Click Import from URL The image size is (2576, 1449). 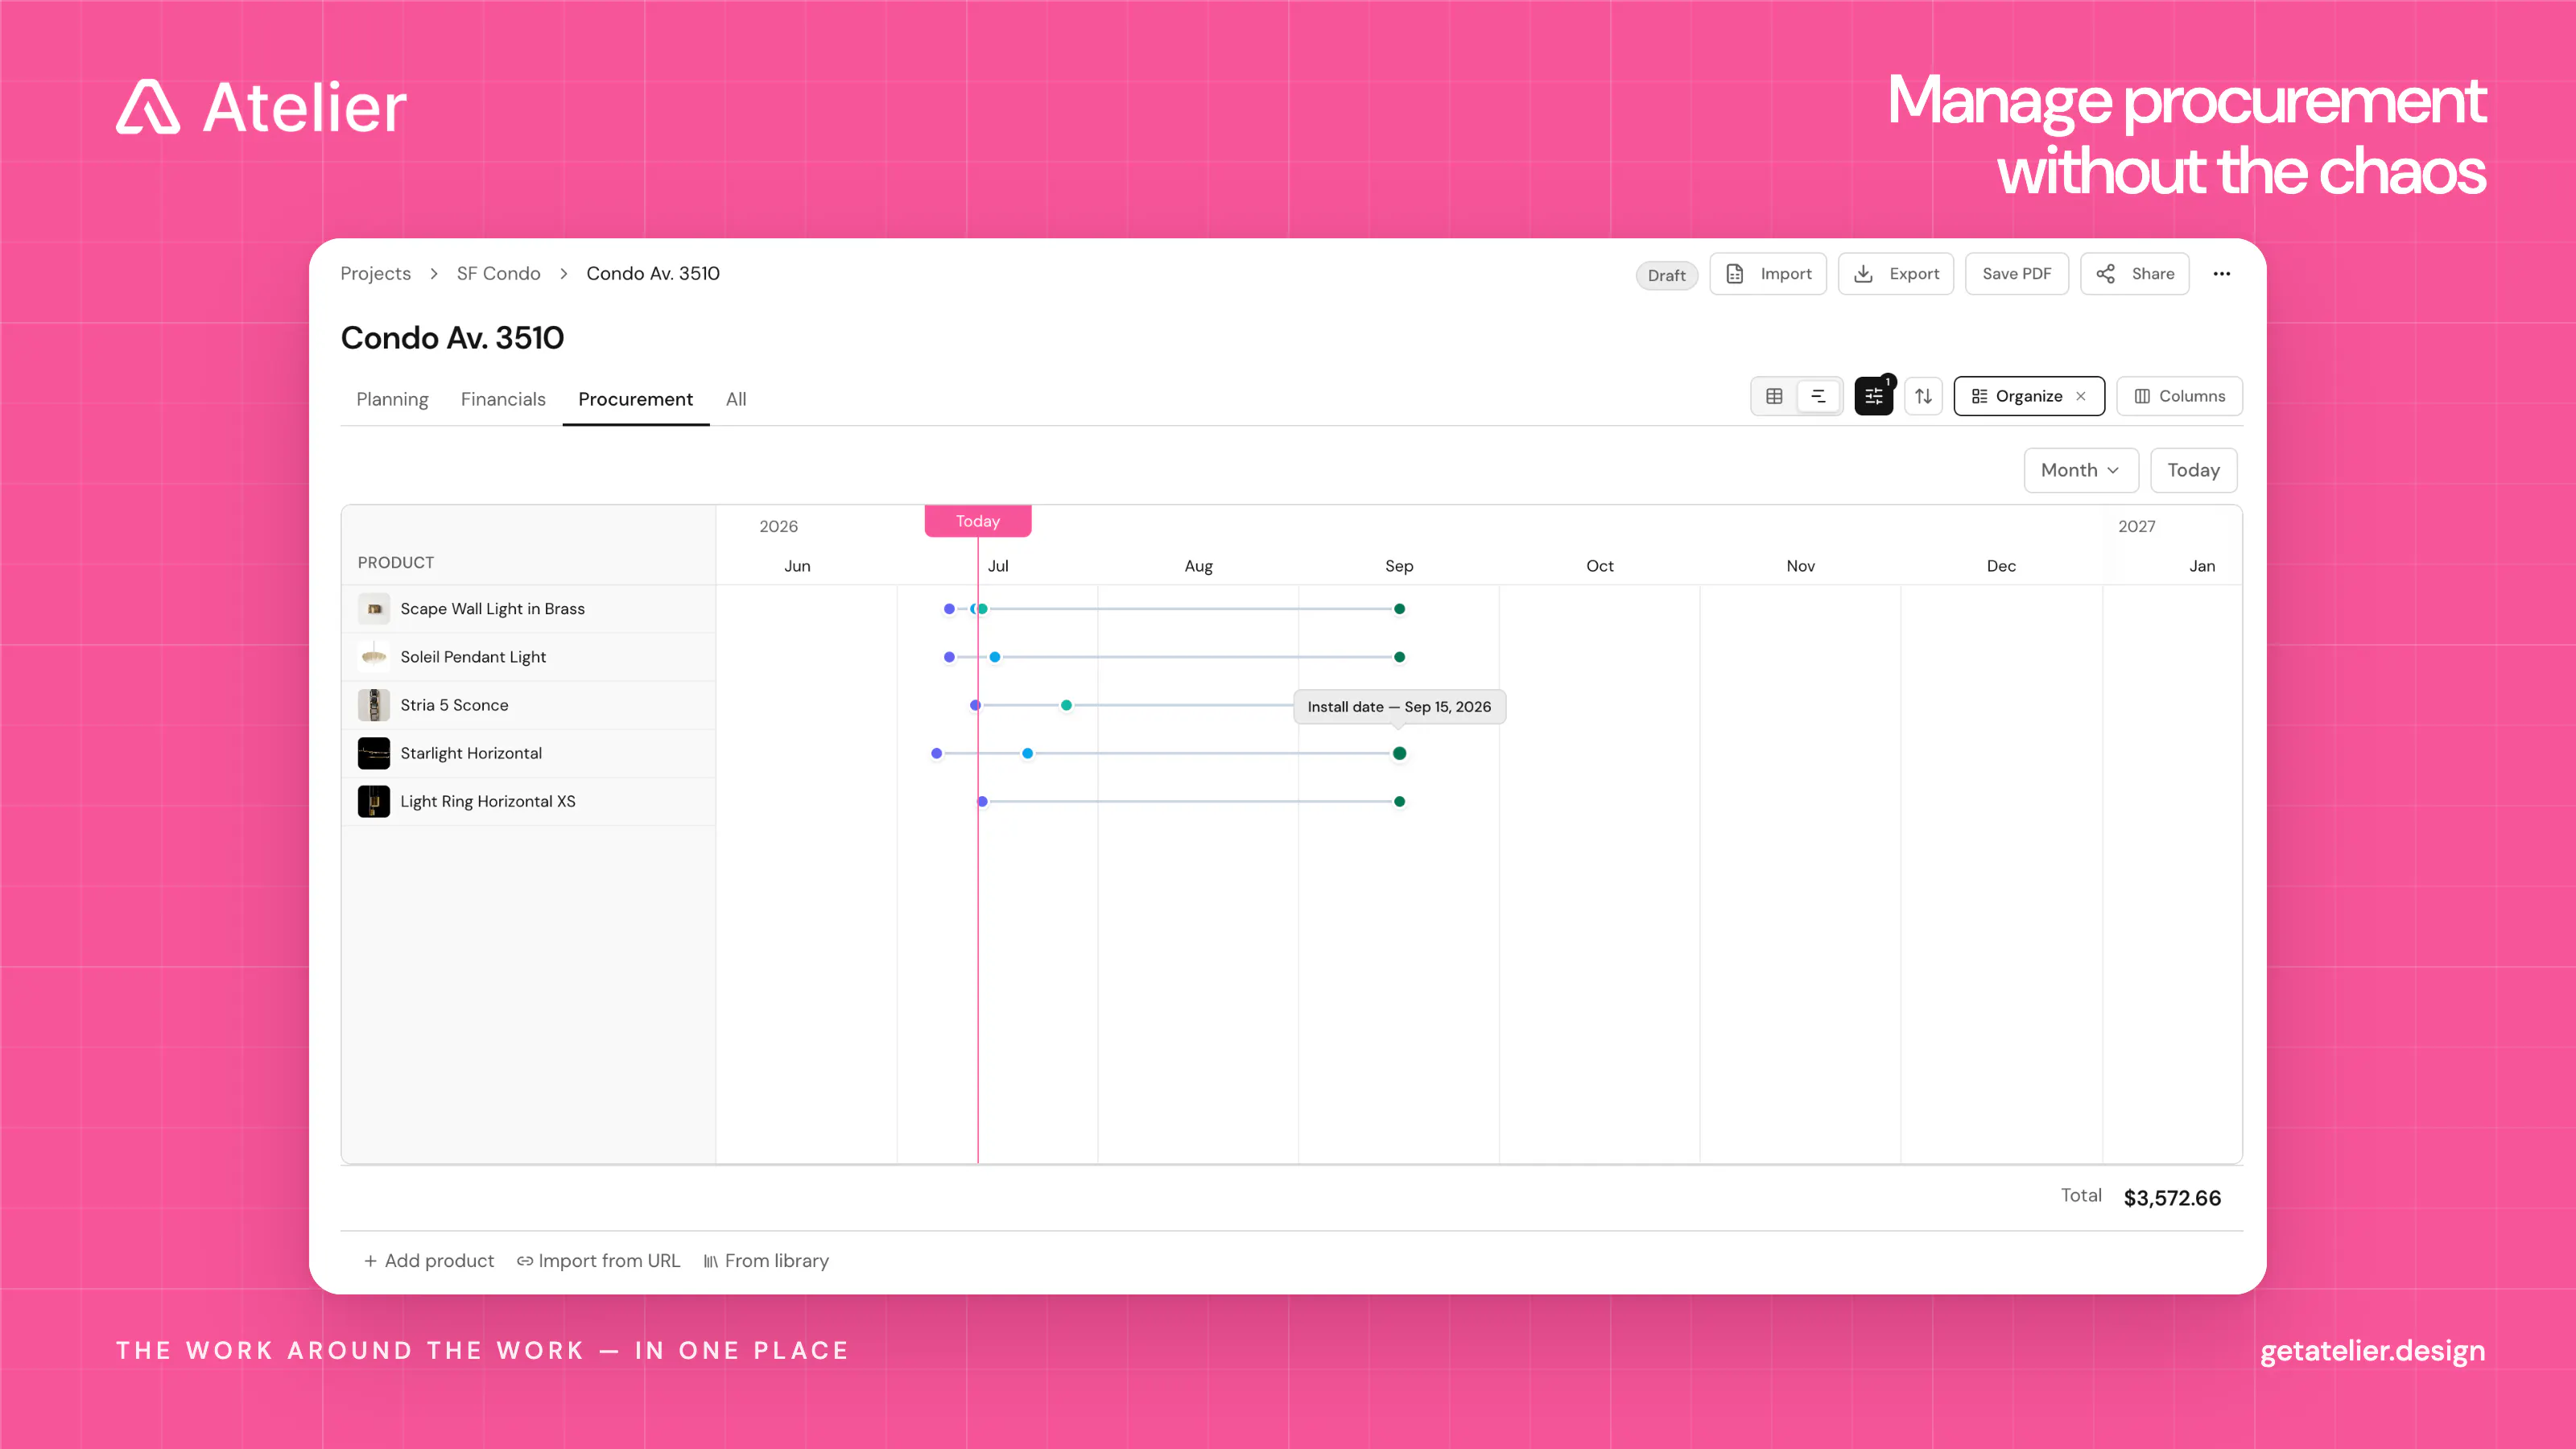(x=598, y=1261)
